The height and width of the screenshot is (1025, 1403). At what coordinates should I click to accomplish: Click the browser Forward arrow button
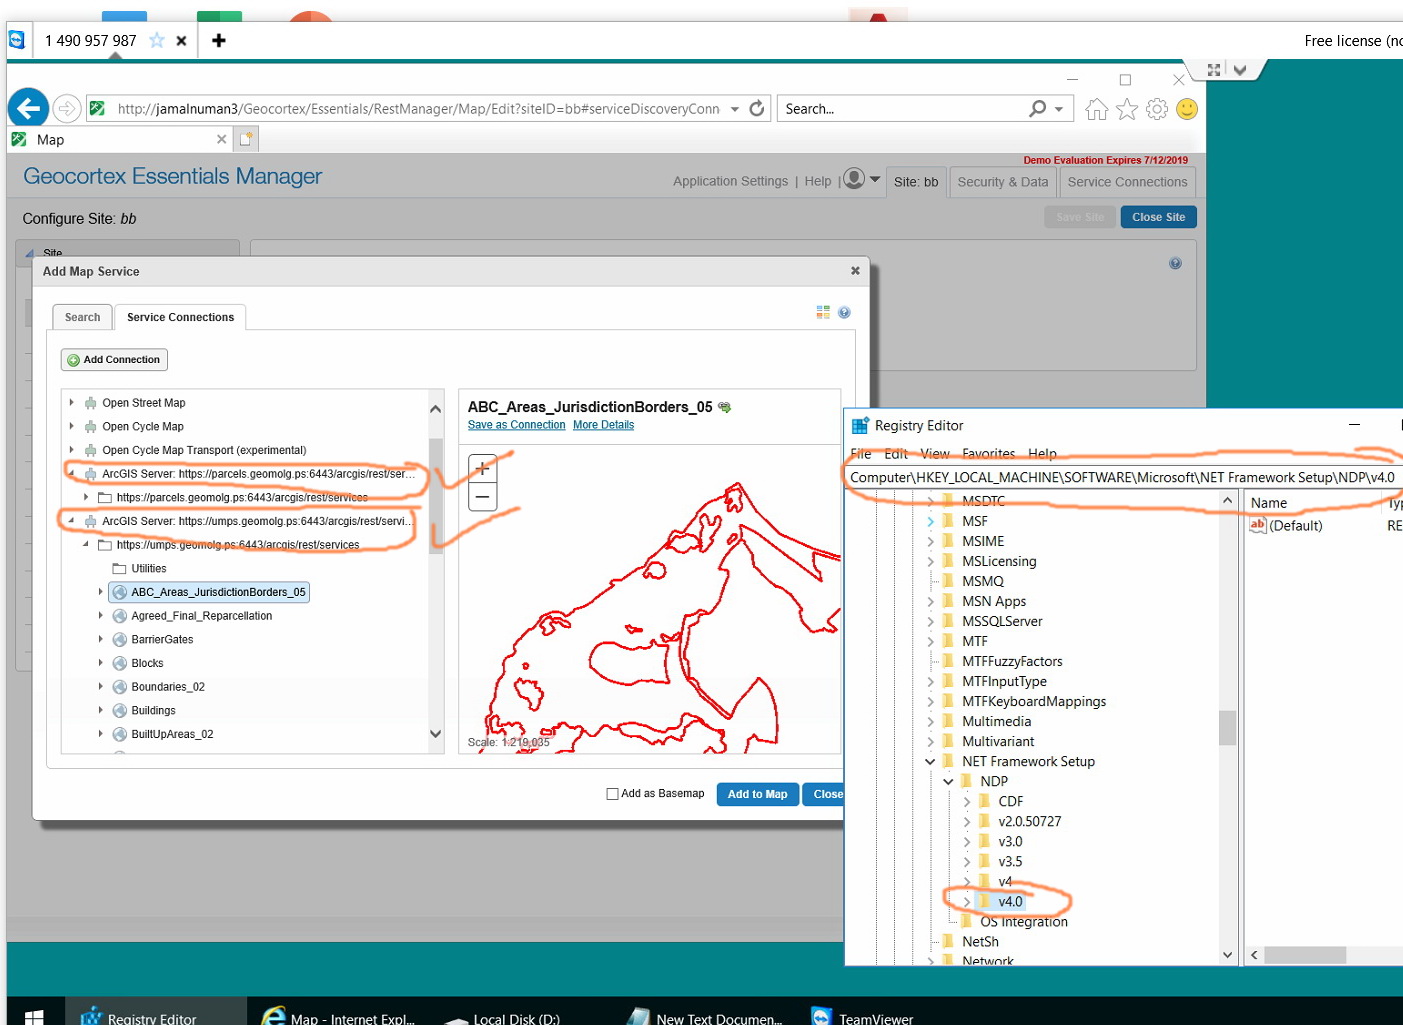pyautogui.click(x=66, y=108)
